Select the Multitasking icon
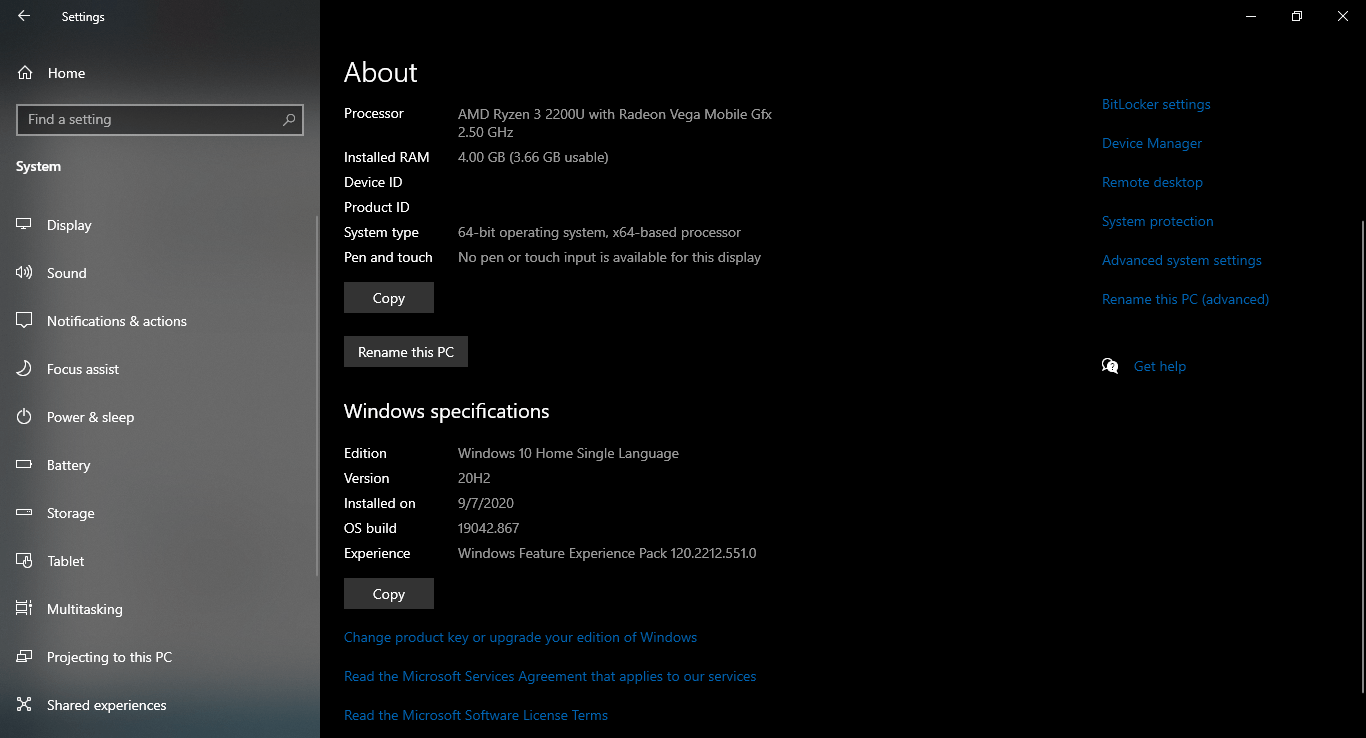The image size is (1366, 738). click(x=24, y=609)
